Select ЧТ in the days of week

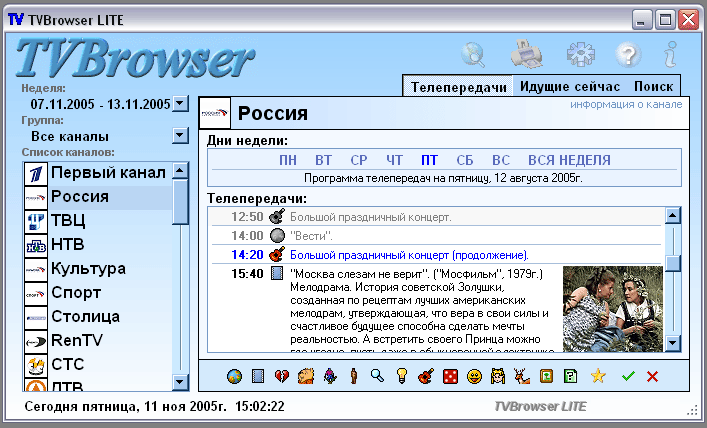[394, 160]
